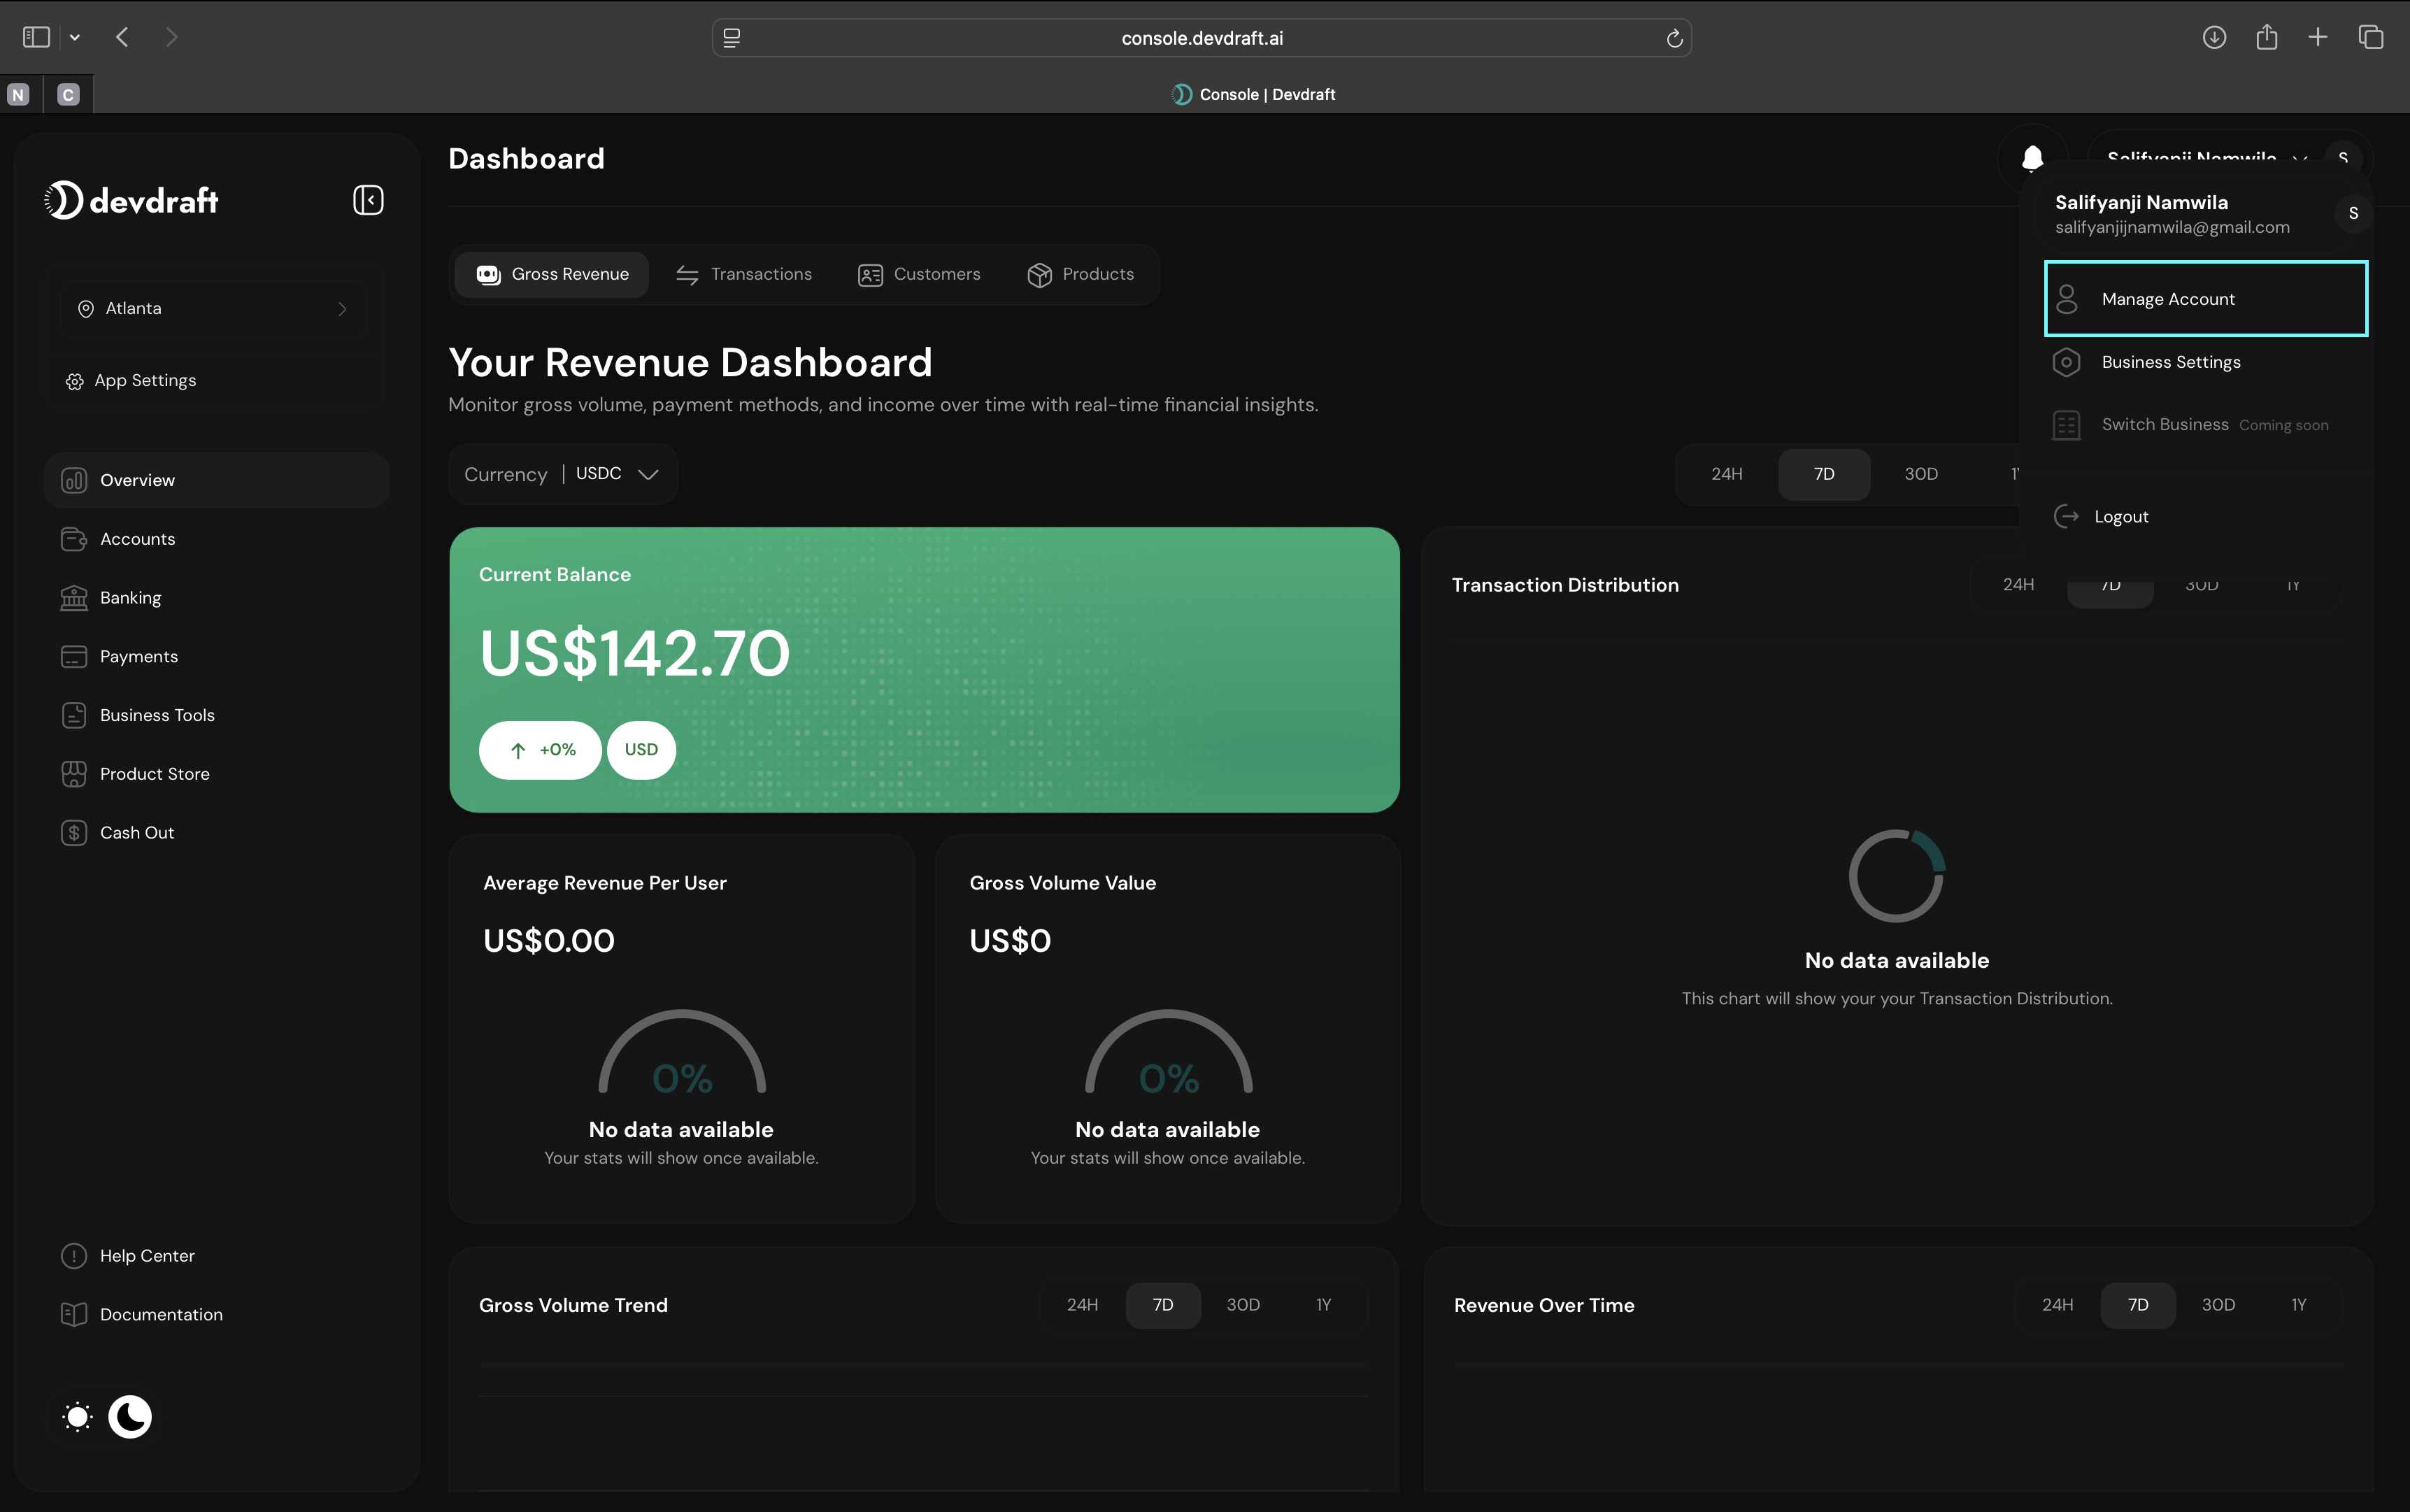2410x1512 pixels.
Task: Open the Banking section
Action: (x=130, y=597)
